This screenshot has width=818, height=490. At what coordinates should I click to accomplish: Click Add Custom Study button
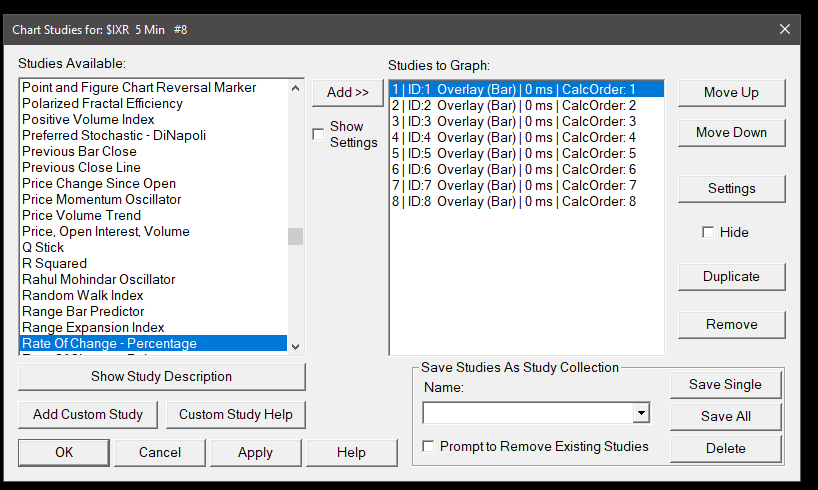87,414
